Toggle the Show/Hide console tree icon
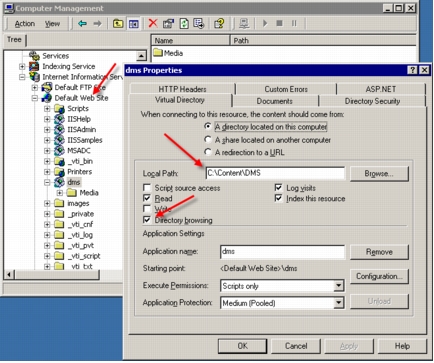434x363 pixels. click(134, 24)
